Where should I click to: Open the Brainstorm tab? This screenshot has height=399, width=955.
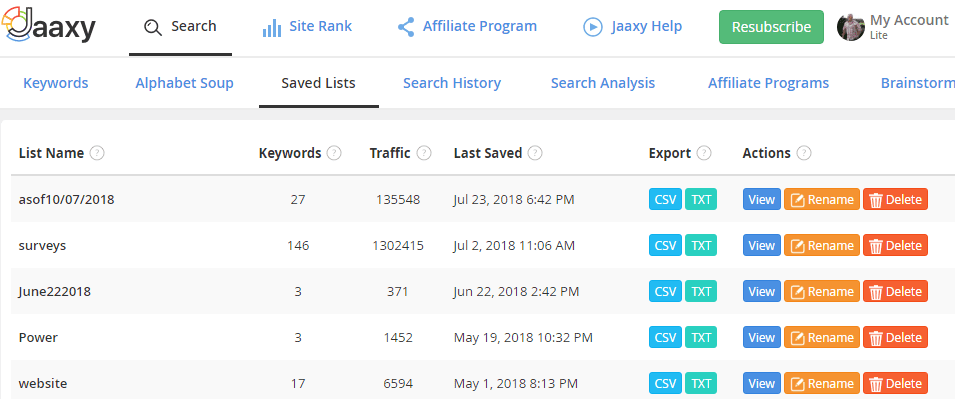[x=918, y=83]
